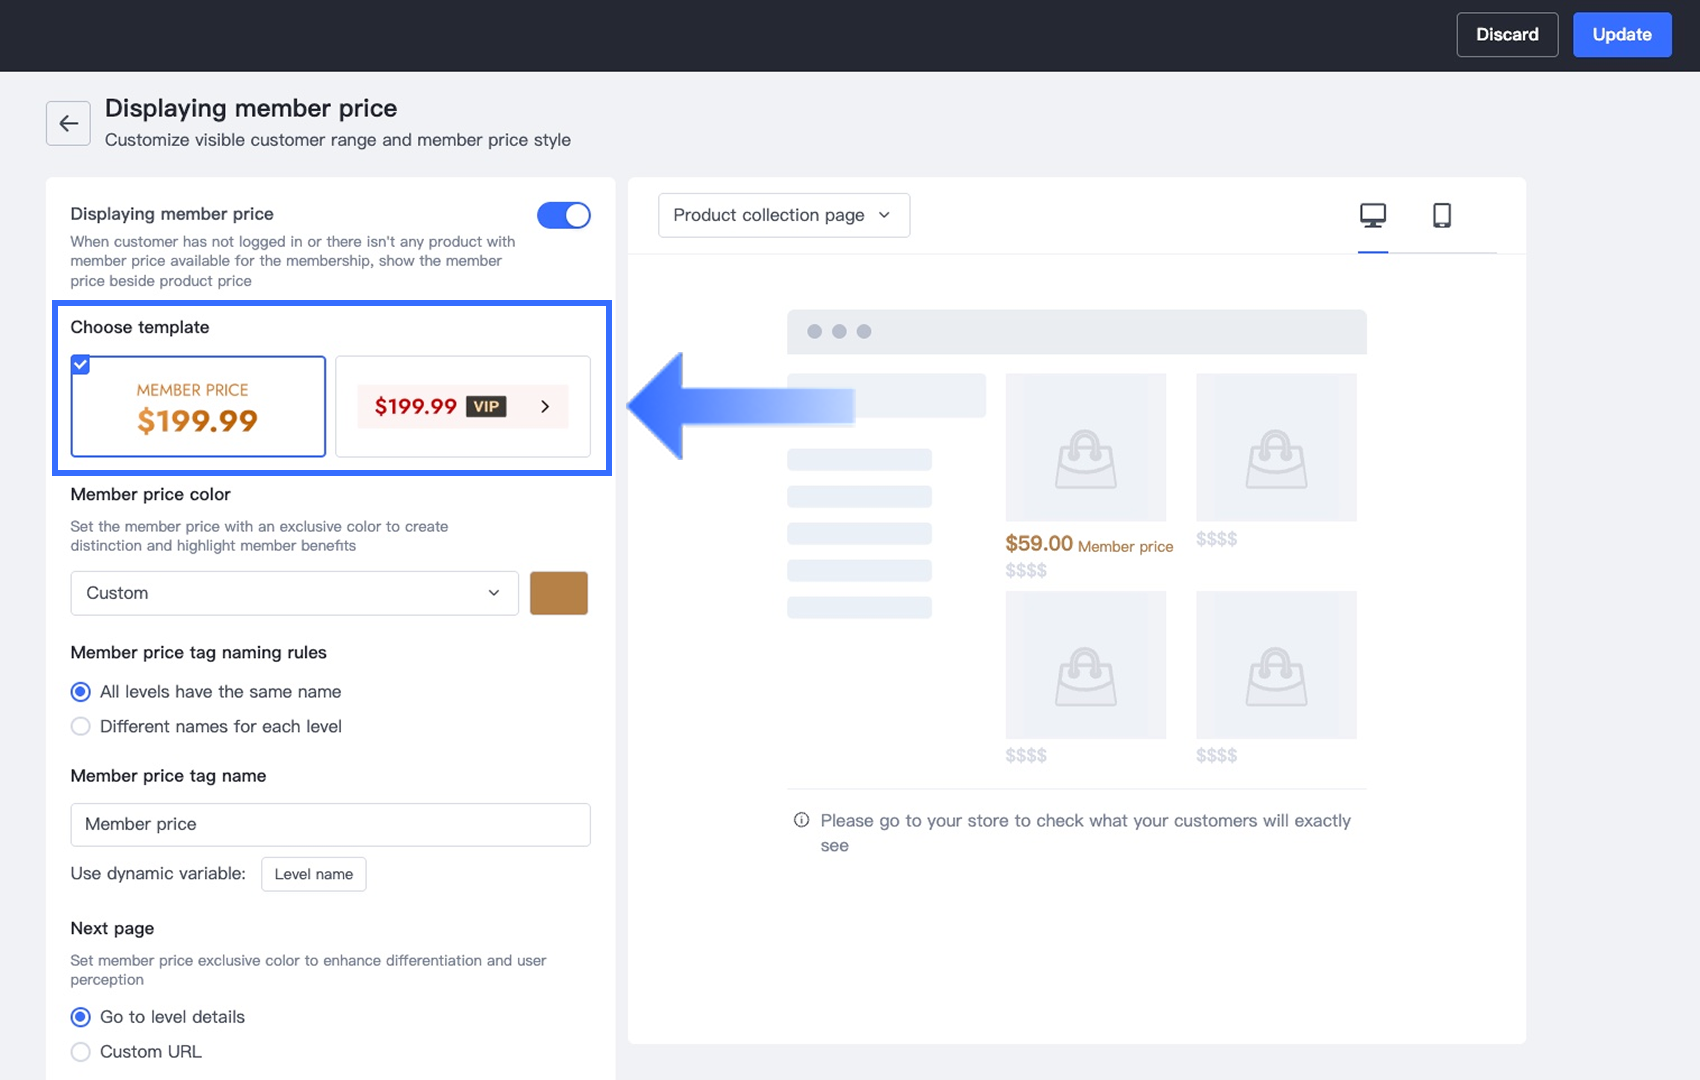Click the 'Choose template' heading

(x=140, y=327)
